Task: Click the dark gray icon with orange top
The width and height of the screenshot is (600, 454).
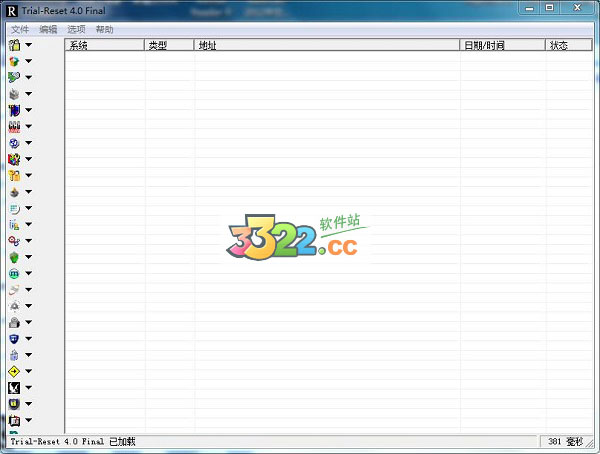Action: 14,192
